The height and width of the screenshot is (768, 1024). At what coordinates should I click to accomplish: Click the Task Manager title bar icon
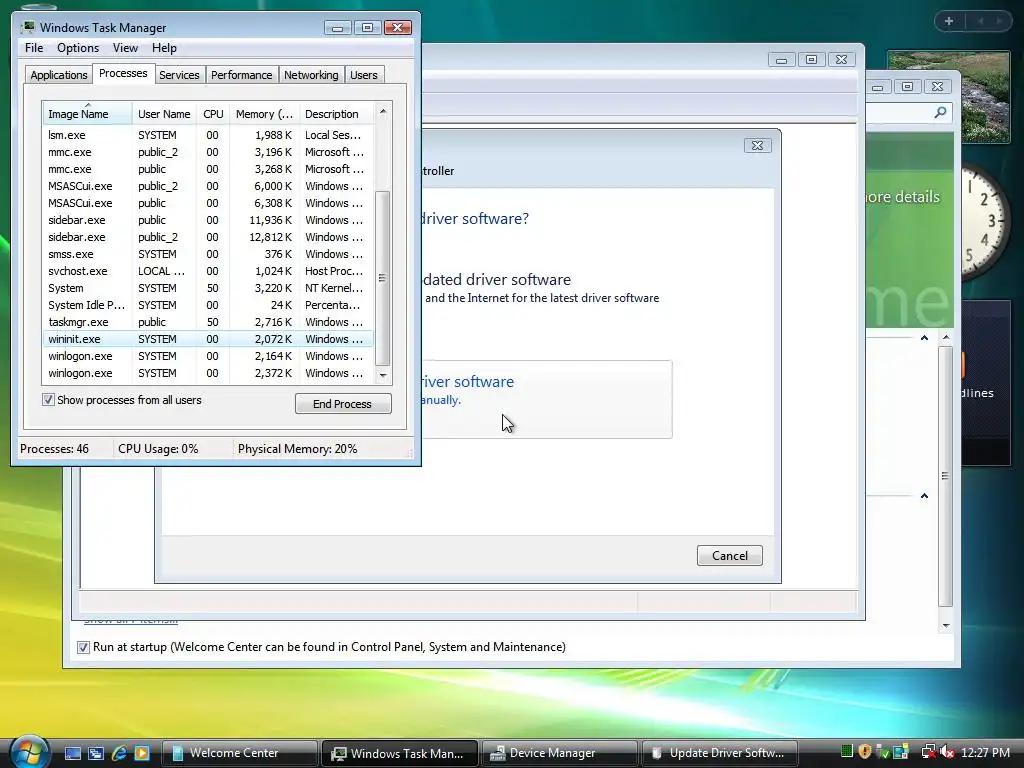coord(27,27)
